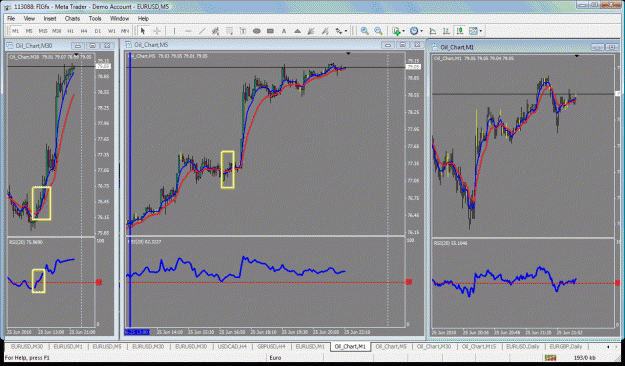625x366 pixels.
Task: Choose the Text Label 'A' tool
Action: click(x=284, y=31)
